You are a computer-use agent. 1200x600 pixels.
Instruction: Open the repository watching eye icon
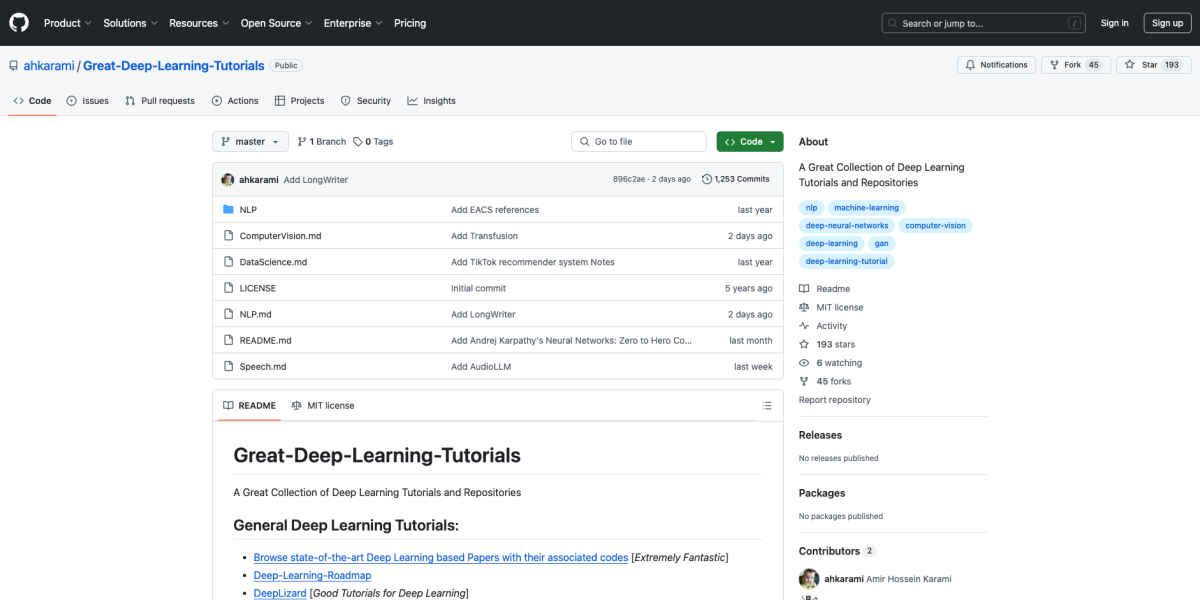click(x=803, y=362)
